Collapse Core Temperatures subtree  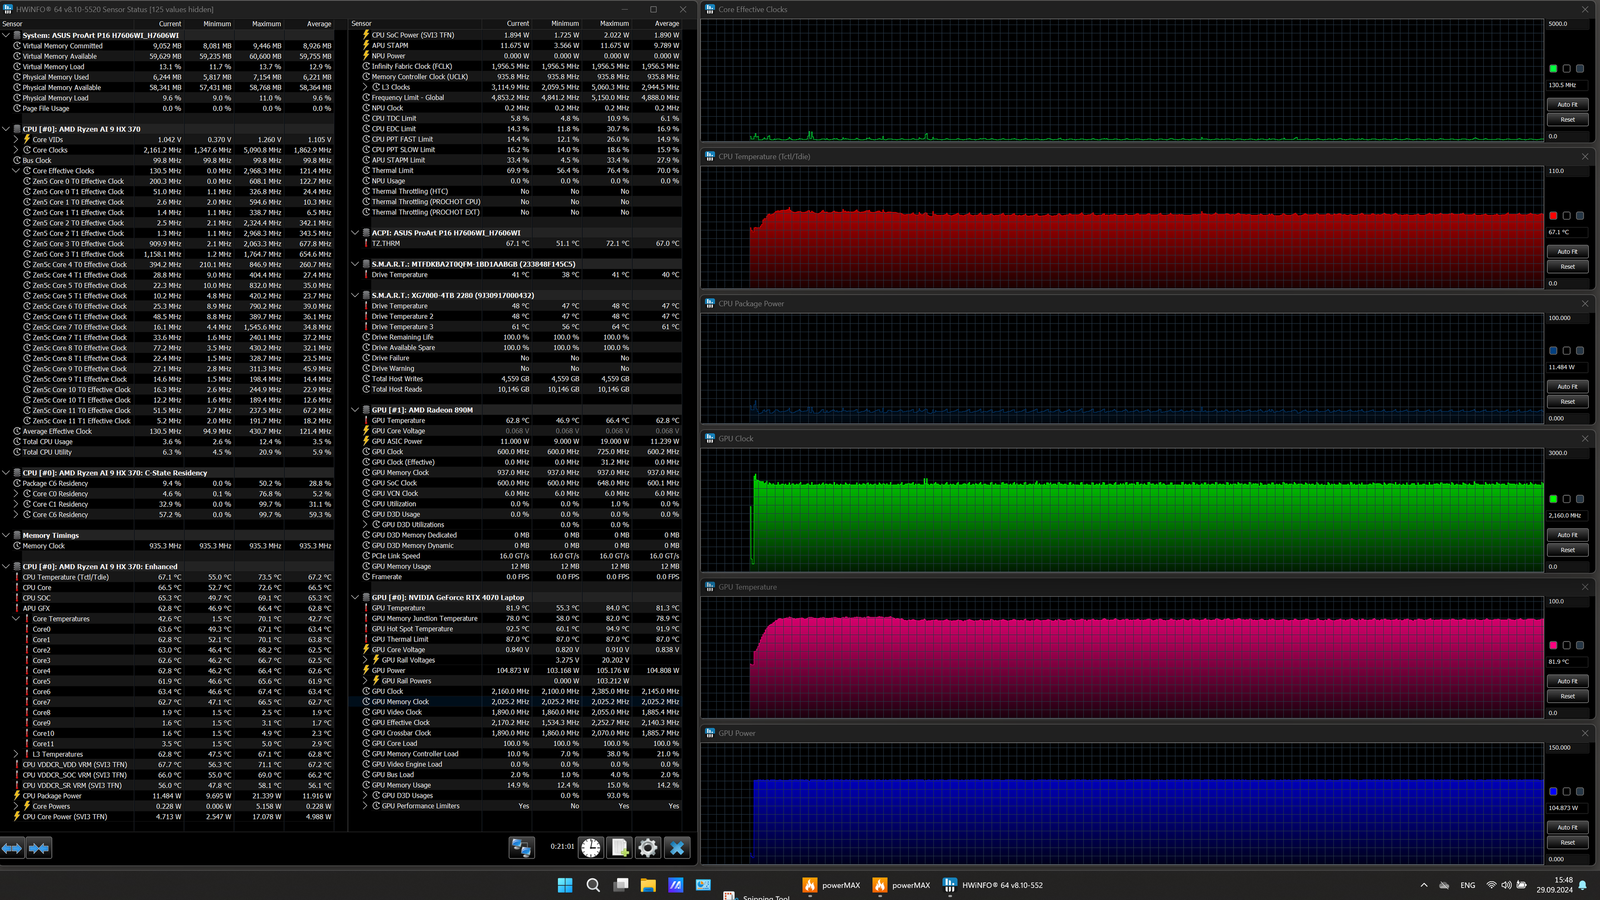[x=16, y=619]
